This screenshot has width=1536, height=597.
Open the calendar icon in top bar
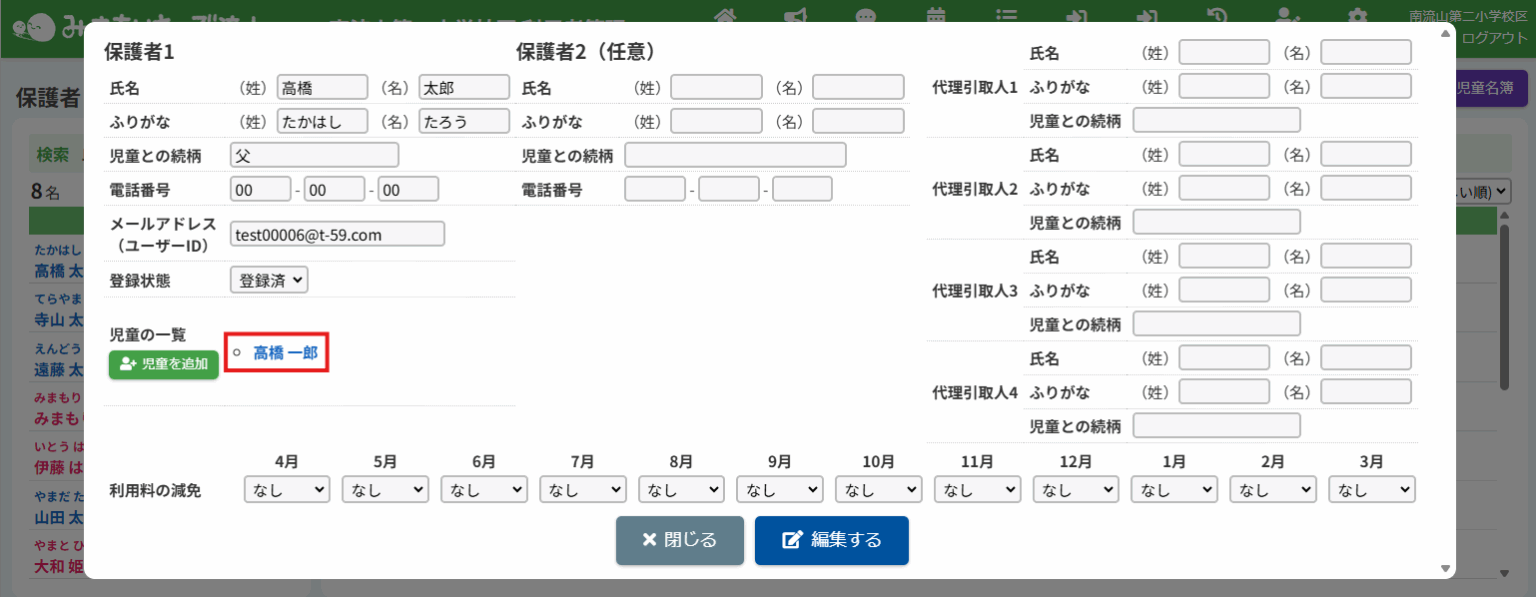point(937,15)
